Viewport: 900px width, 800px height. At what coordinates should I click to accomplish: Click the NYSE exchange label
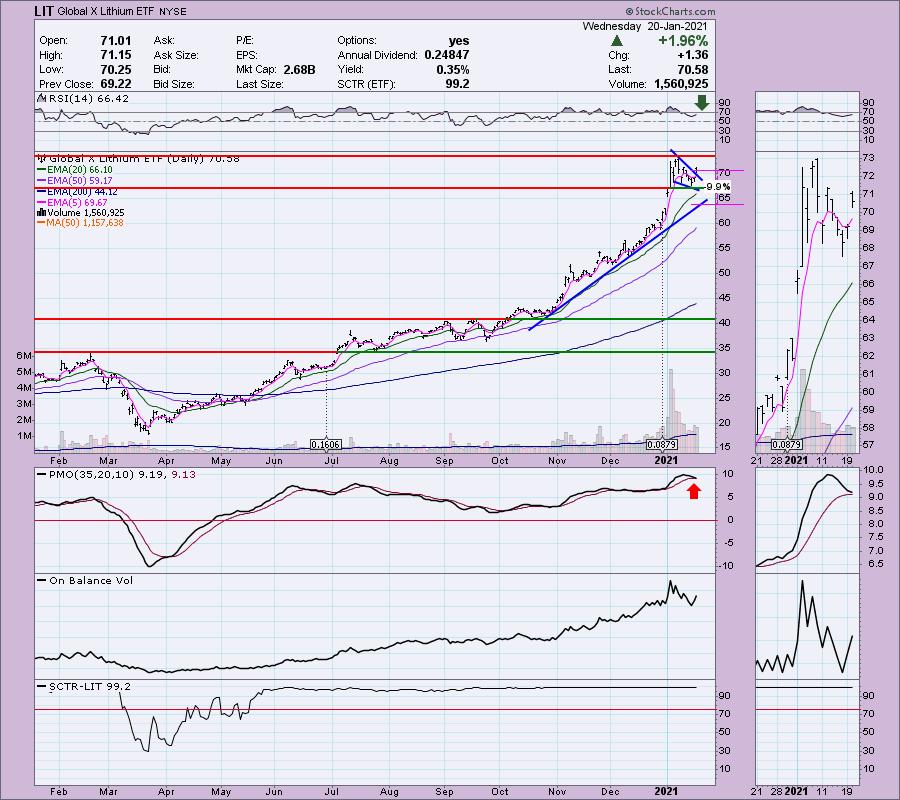(x=172, y=11)
